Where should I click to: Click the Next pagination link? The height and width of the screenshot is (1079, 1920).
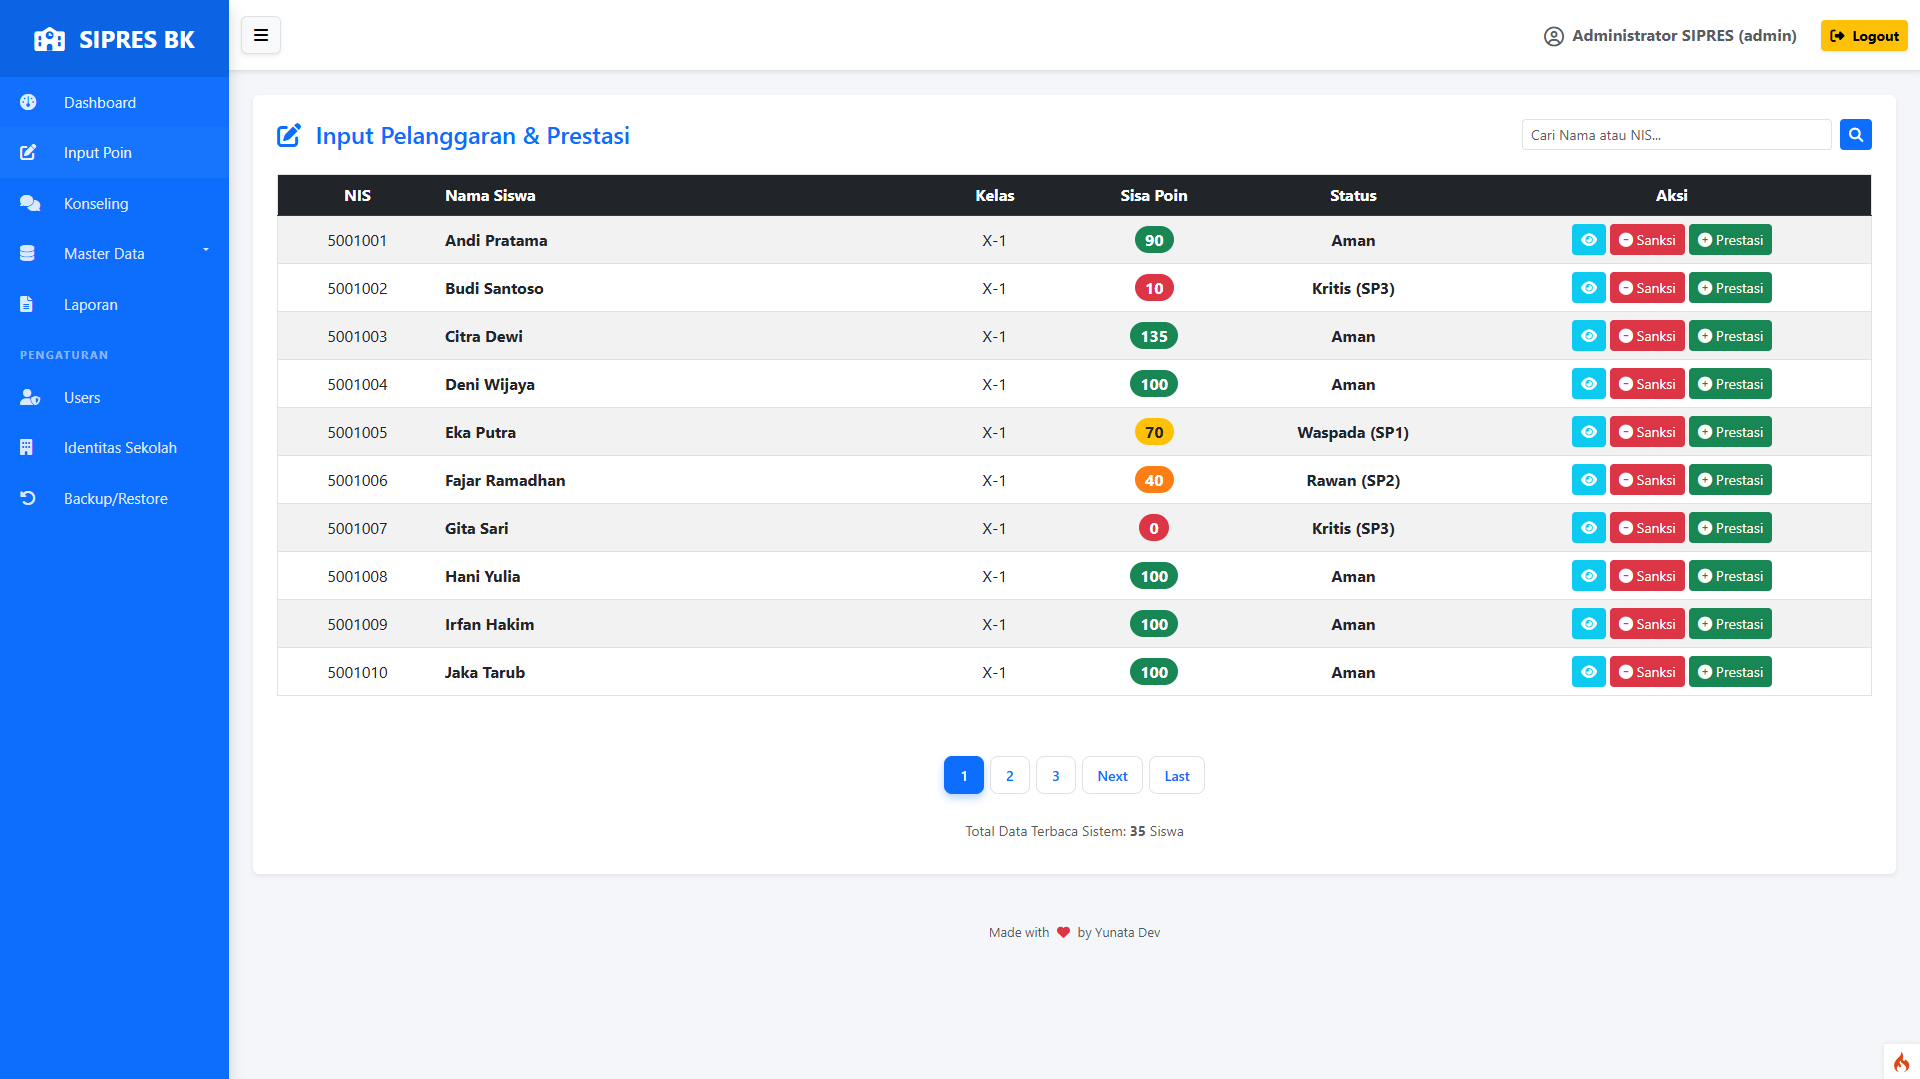click(1112, 776)
